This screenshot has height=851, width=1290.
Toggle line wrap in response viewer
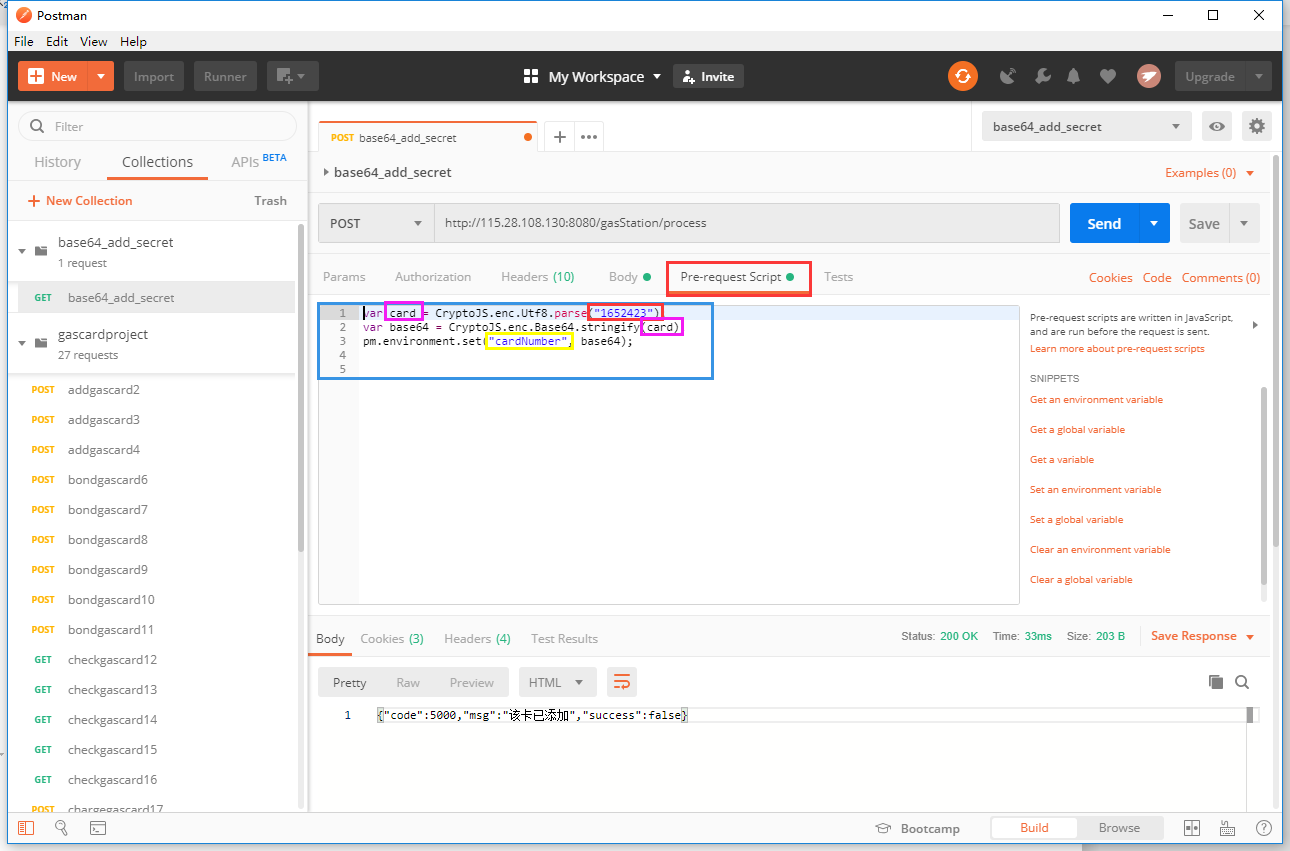pyautogui.click(x=622, y=681)
